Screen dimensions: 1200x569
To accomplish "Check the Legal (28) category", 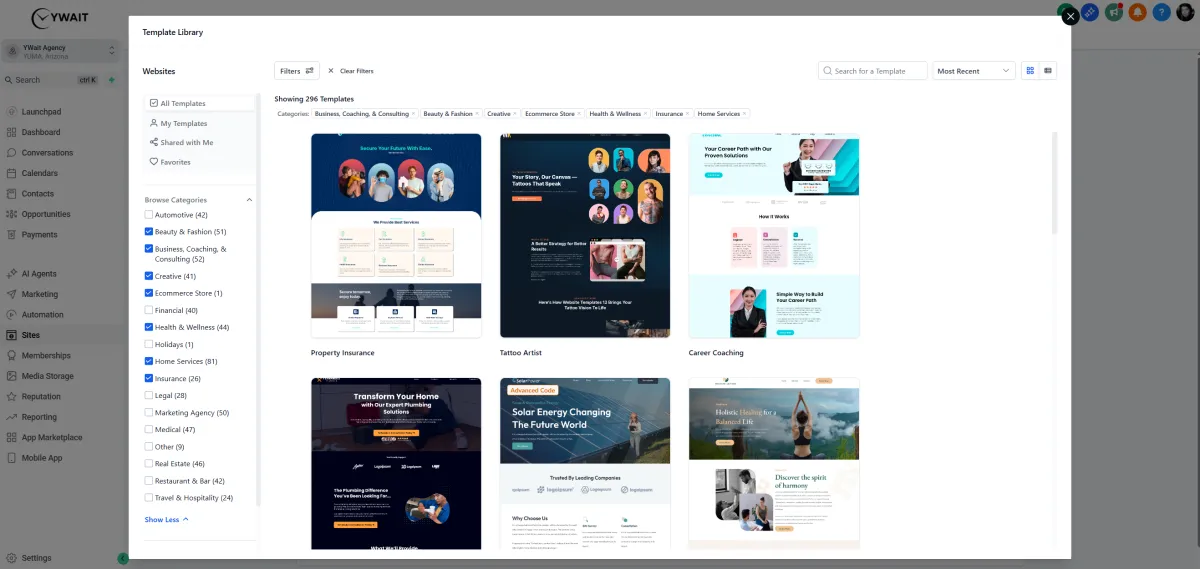I will click(x=149, y=395).
